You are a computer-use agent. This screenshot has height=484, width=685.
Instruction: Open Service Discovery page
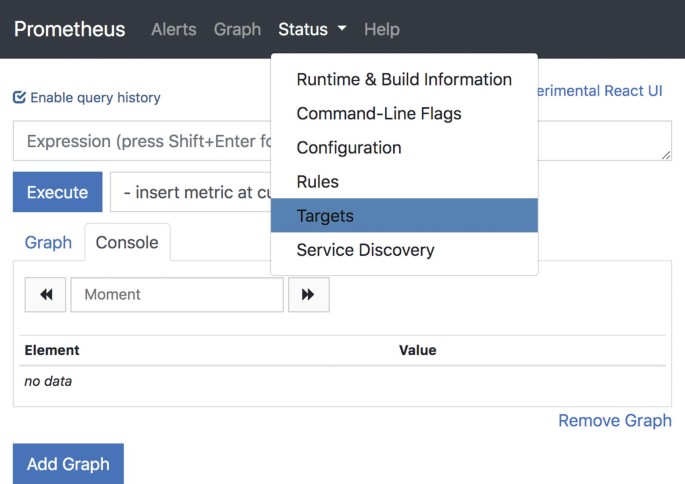coord(365,250)
